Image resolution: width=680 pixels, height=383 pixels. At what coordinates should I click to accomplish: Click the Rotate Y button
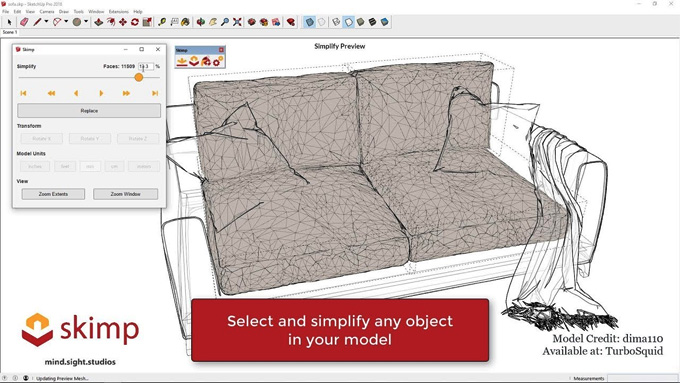90,138
